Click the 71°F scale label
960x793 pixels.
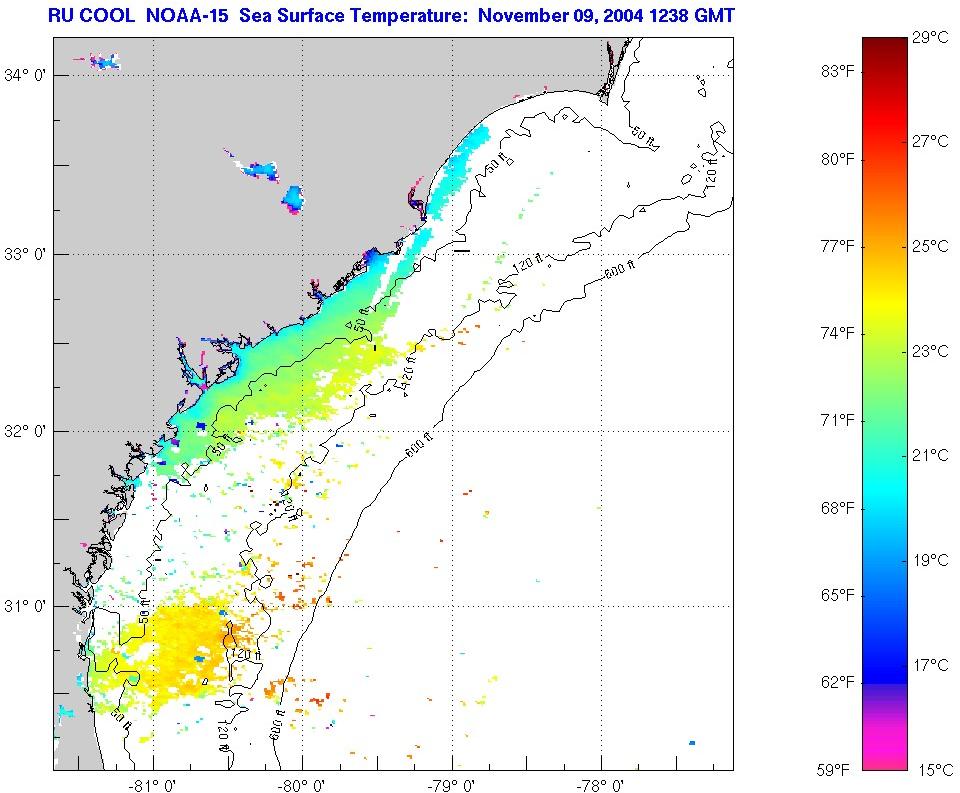click(x=838, y=420)
